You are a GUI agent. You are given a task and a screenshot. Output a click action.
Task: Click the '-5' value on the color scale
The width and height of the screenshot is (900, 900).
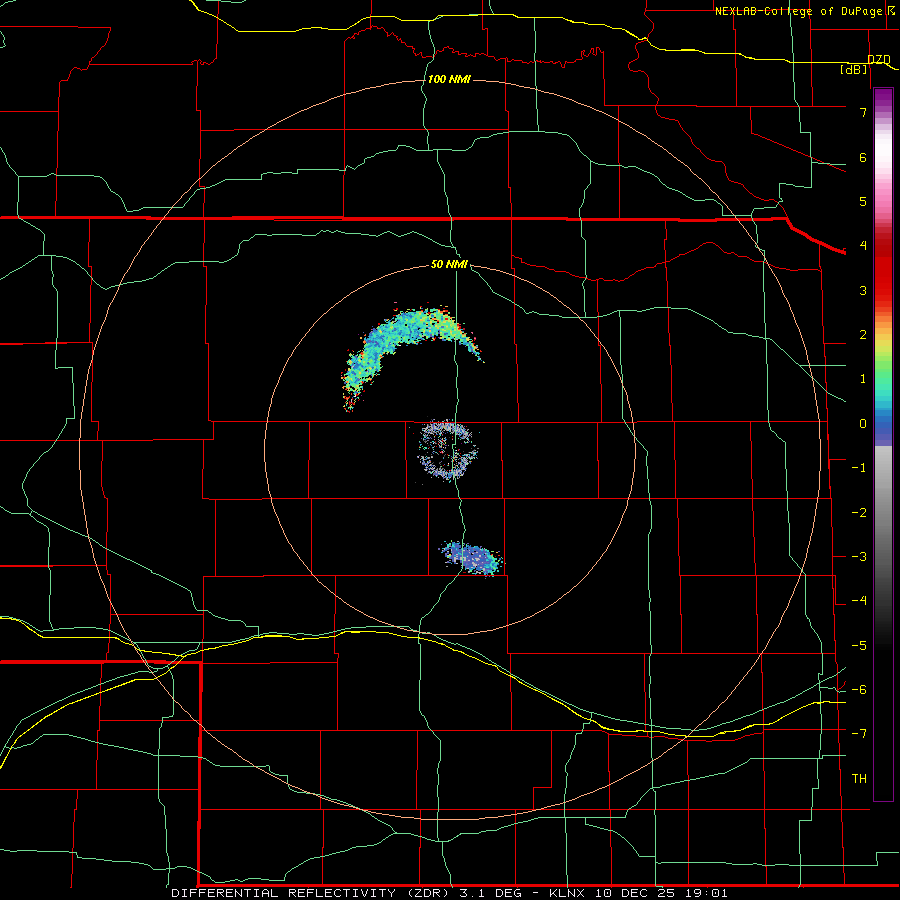859,646
